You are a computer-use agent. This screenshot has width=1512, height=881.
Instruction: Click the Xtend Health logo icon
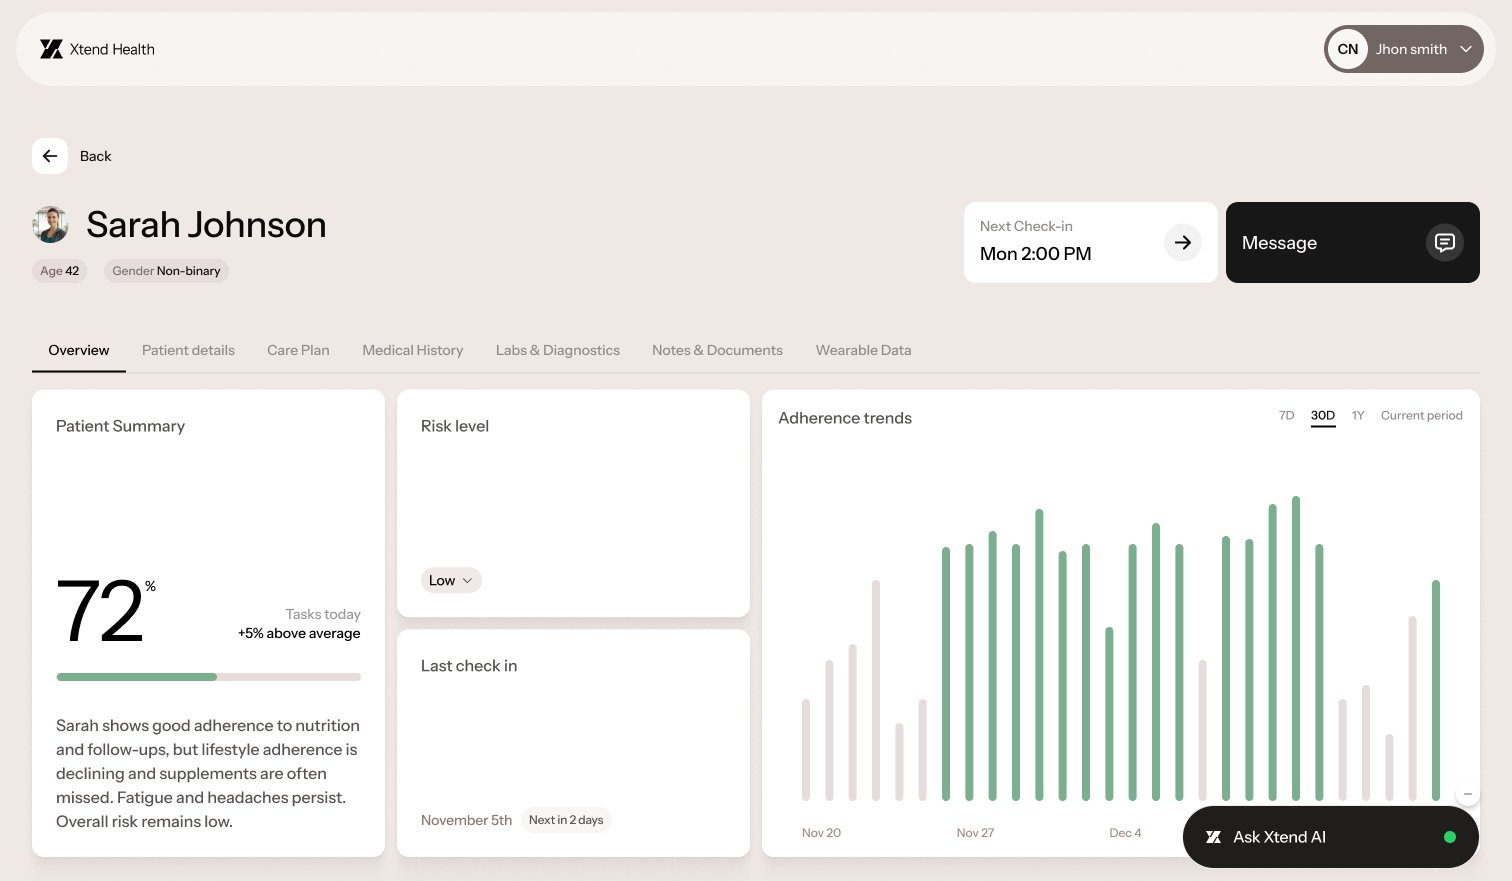(51, 48)
